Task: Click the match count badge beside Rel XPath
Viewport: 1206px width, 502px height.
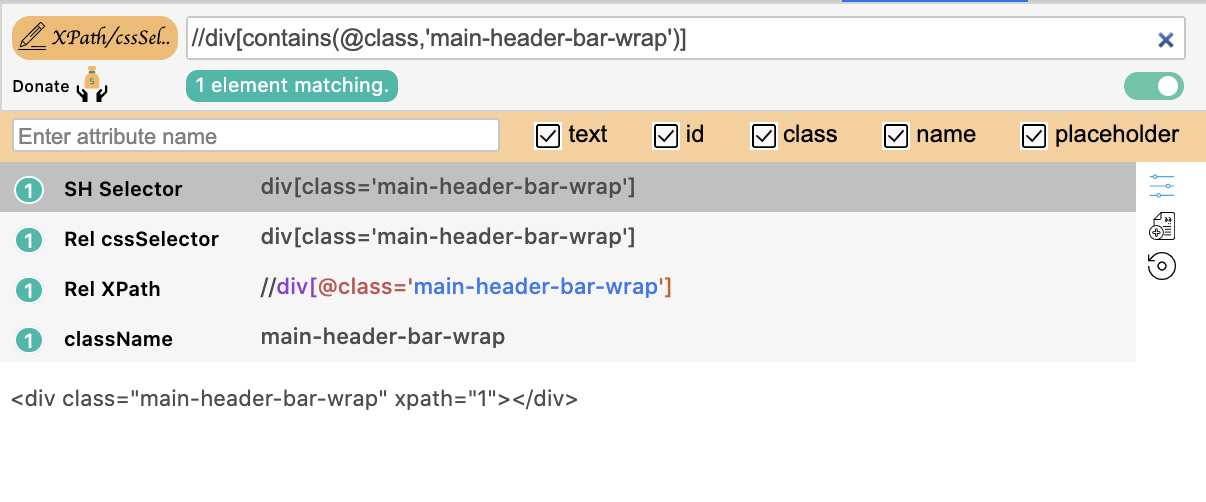Action: tap(30, 289)
